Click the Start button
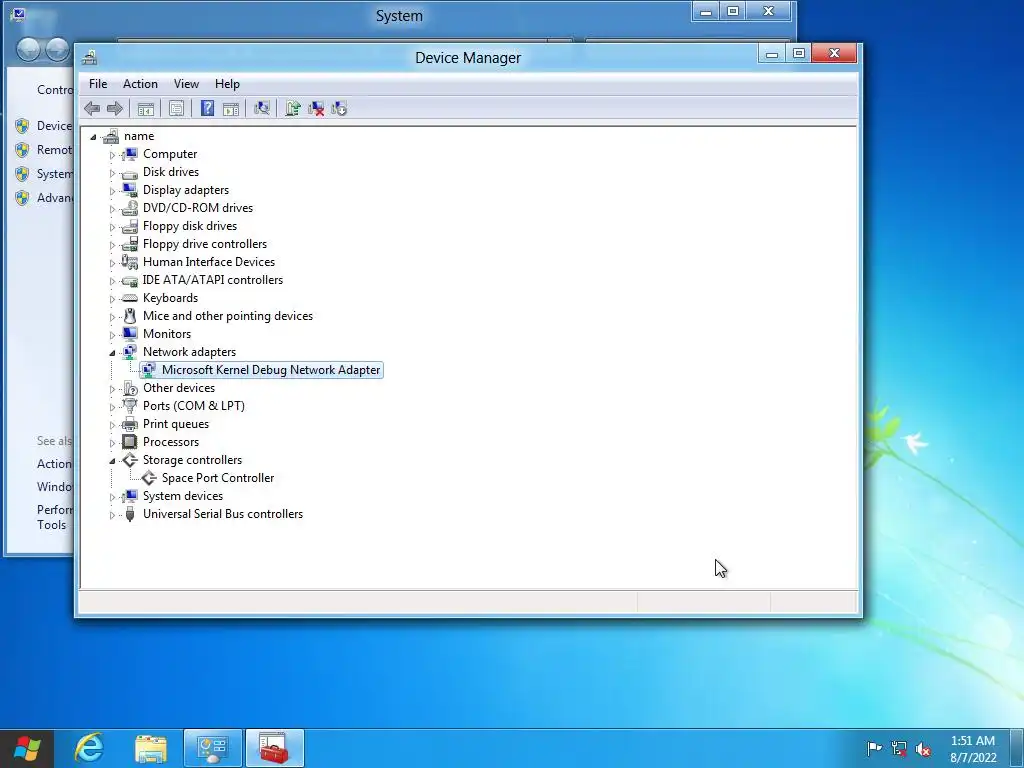The width and height of the screenshot is (1024, 768). click(x=27, y=748)
